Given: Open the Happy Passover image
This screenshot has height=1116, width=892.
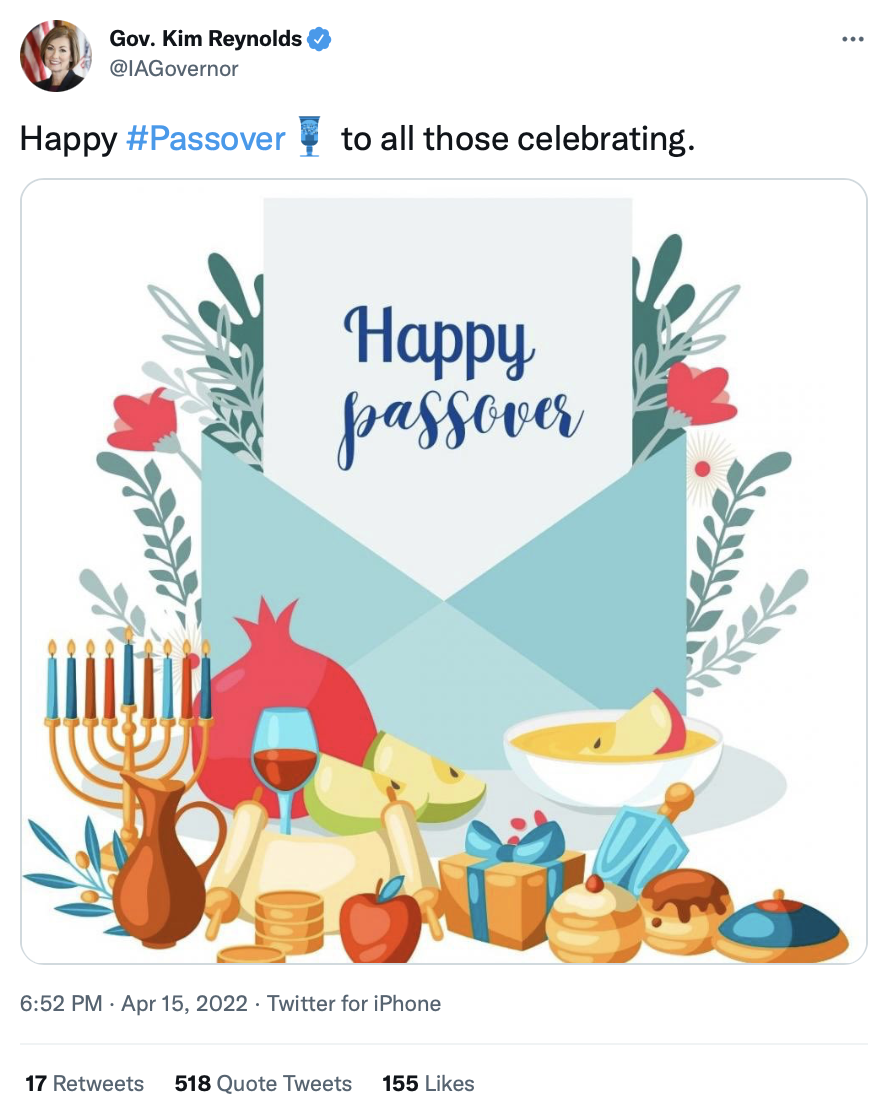Looking at the screenshot, I should (444, 572).
